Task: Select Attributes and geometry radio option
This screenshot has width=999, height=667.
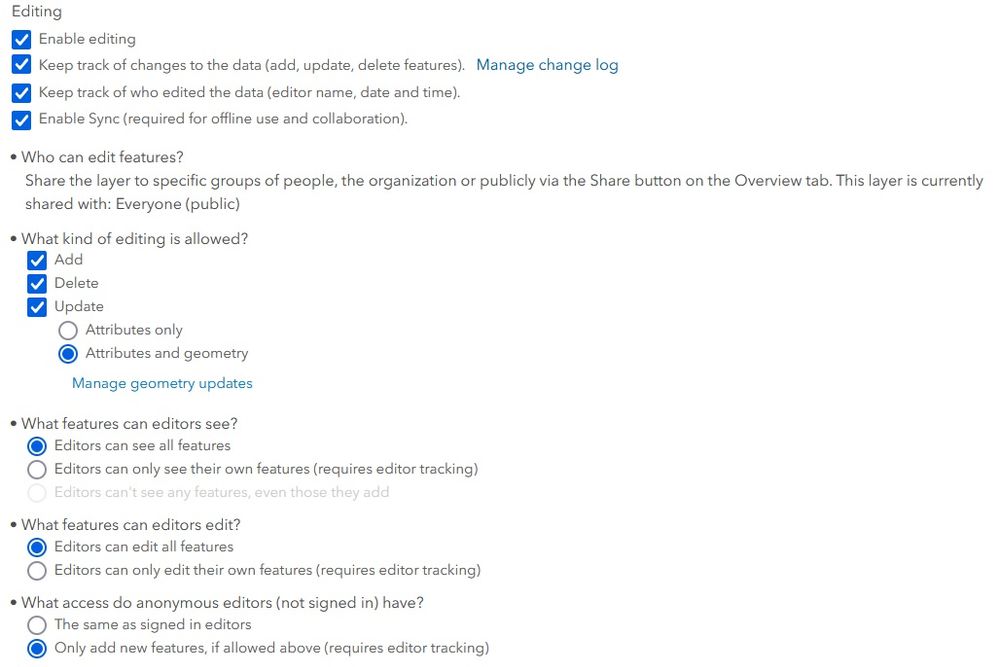Action: pos(68,353)
